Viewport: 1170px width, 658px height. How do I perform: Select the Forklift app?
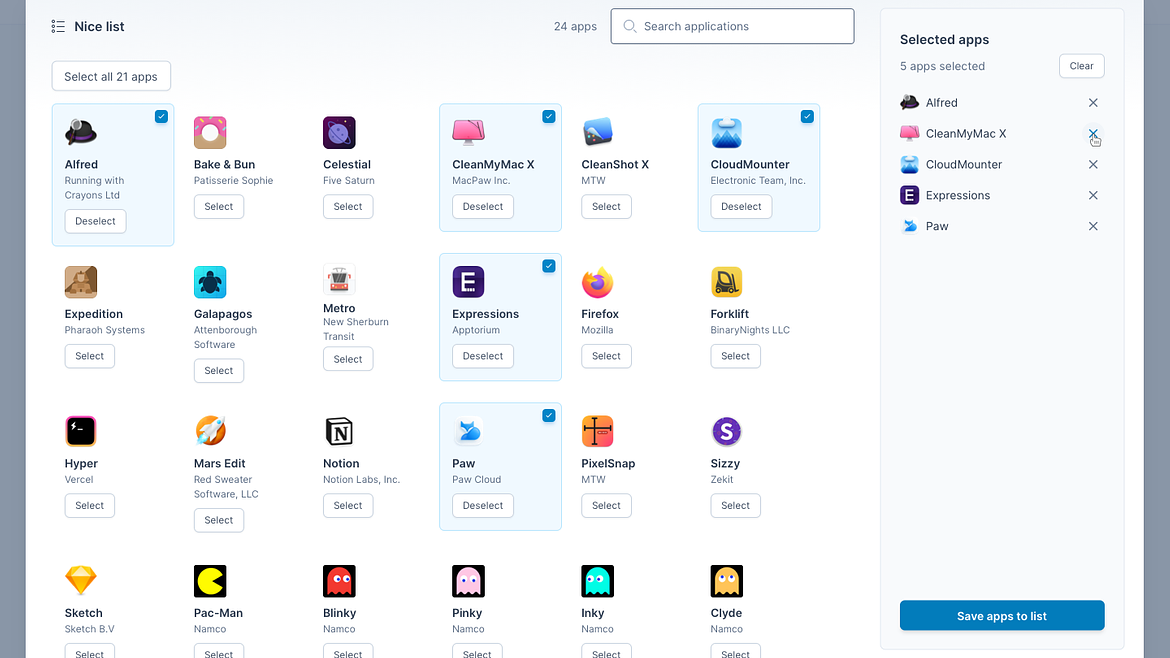tap(735, 356)
